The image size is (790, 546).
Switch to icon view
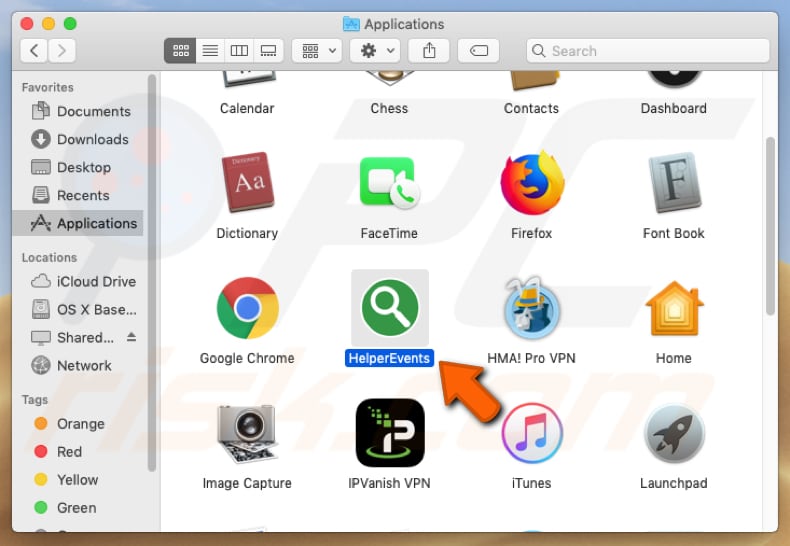tap(180, 50)
